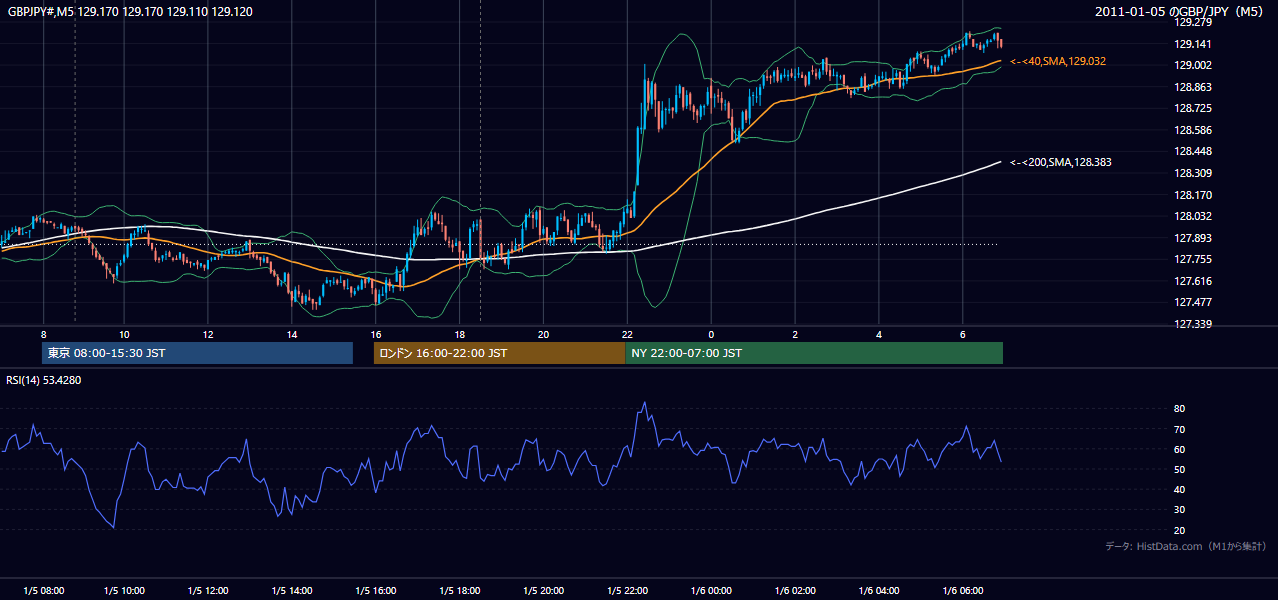
Task: Click hour tick 0 under price chart
Action: [711, 333]
